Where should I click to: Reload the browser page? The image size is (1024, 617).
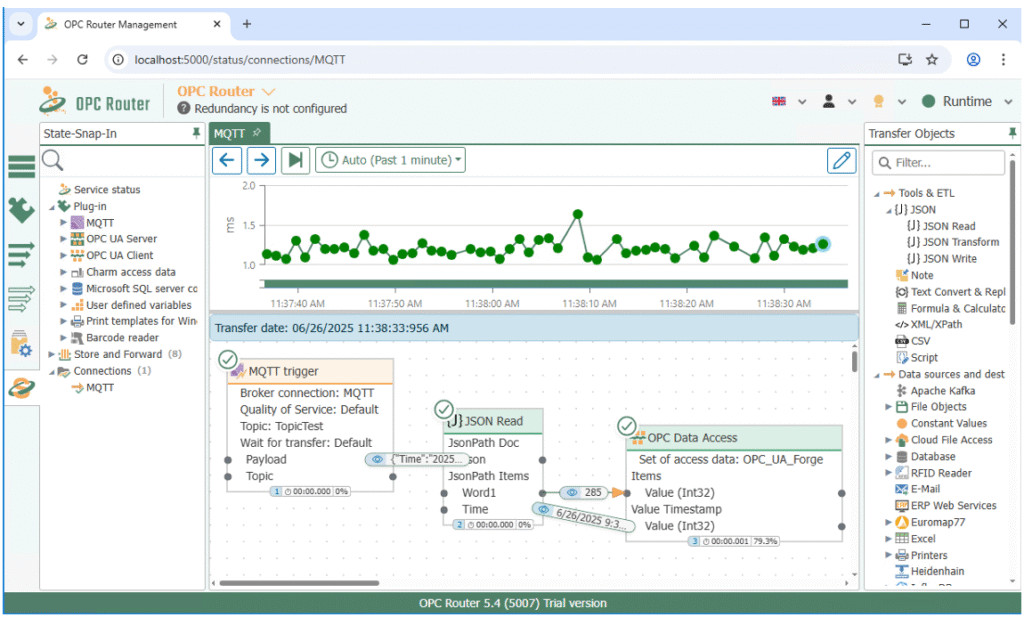82,59
